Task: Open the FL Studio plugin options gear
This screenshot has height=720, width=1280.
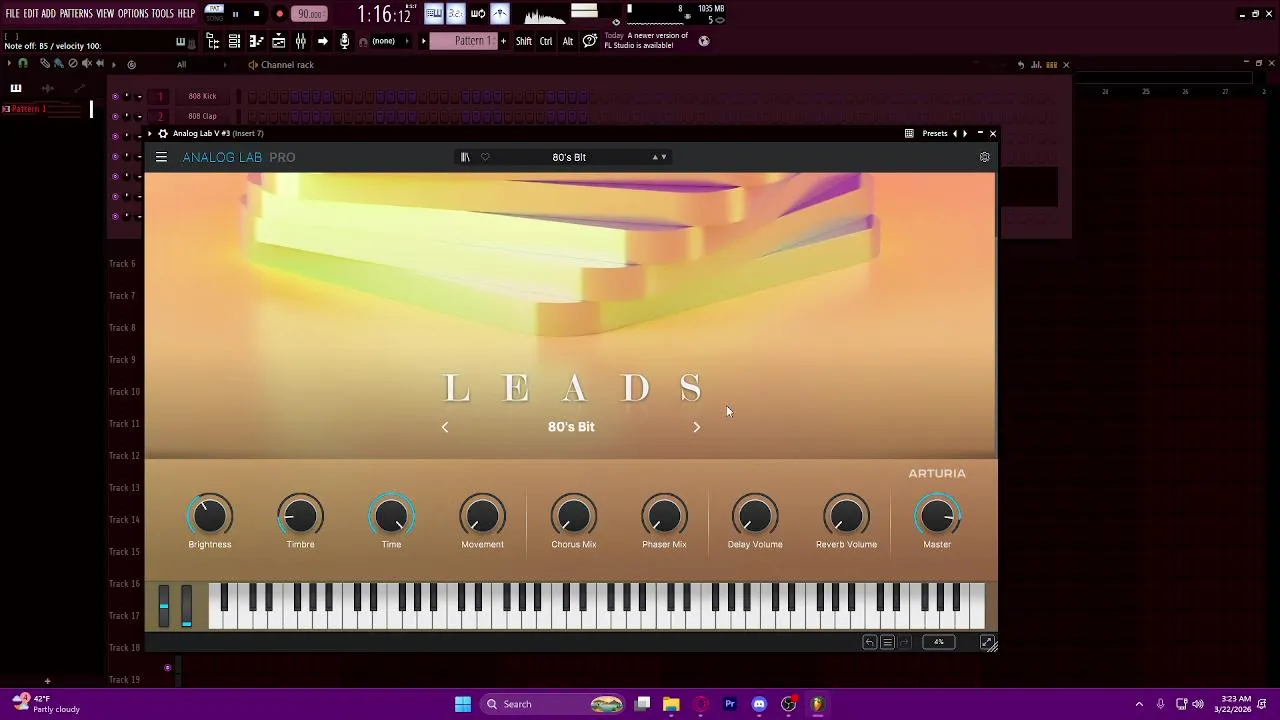Action: (162, 133)
